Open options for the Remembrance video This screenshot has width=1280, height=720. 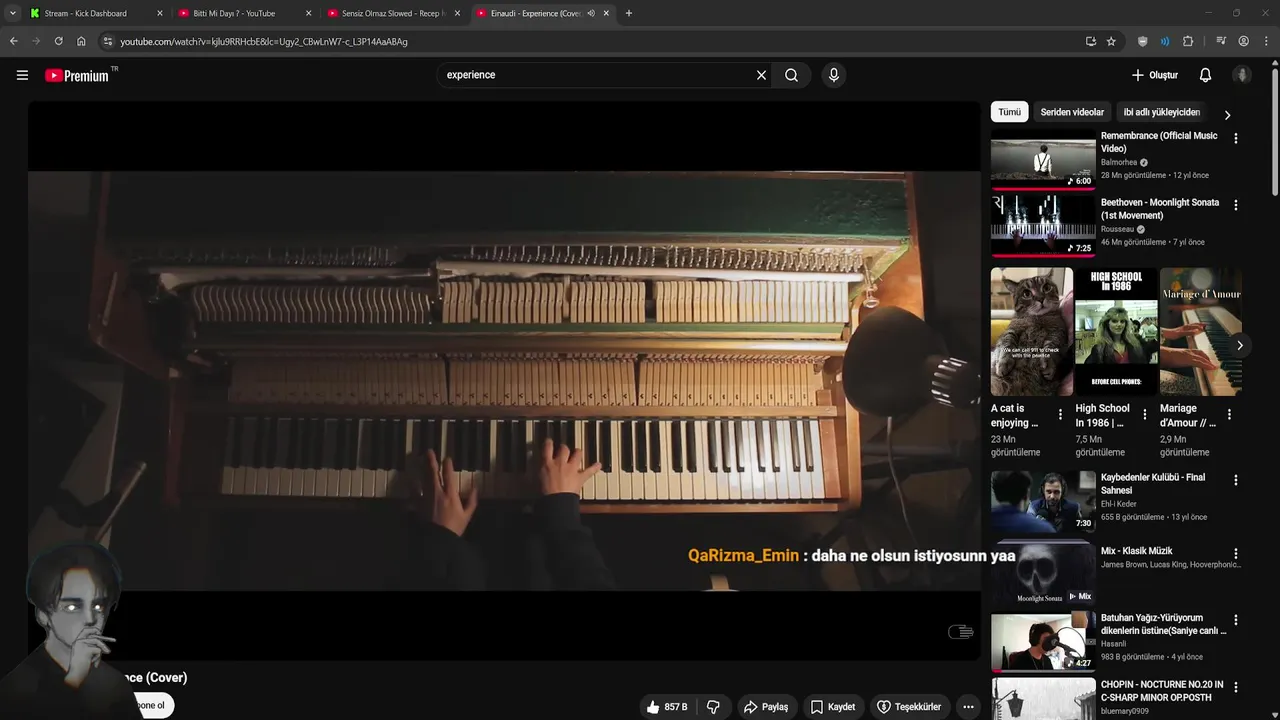1236,139
